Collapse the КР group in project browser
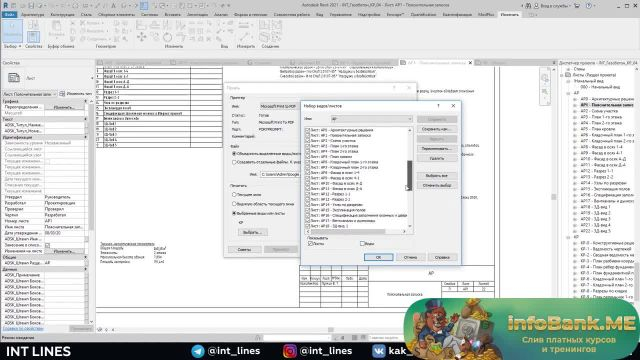 (x=568, y=237)
